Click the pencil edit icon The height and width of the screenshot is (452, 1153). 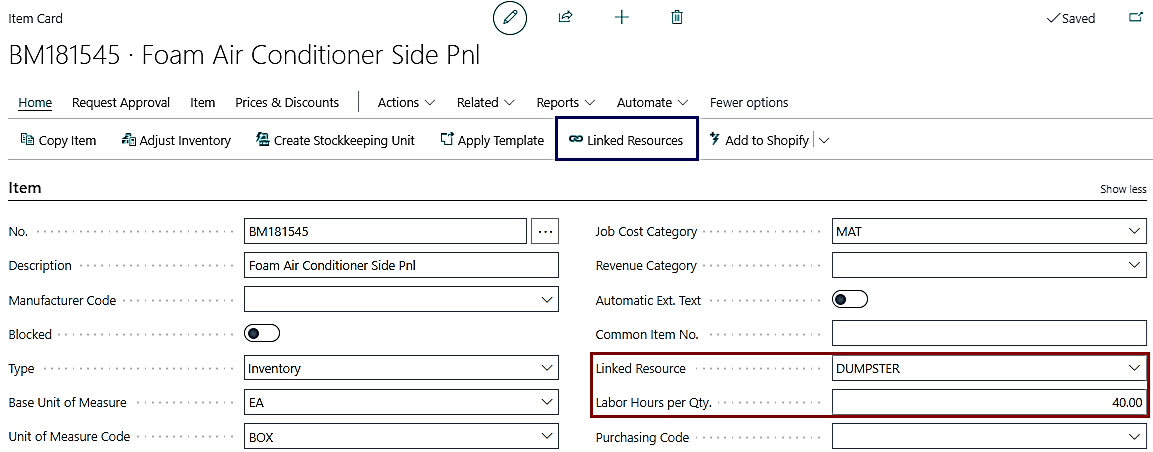510,18
